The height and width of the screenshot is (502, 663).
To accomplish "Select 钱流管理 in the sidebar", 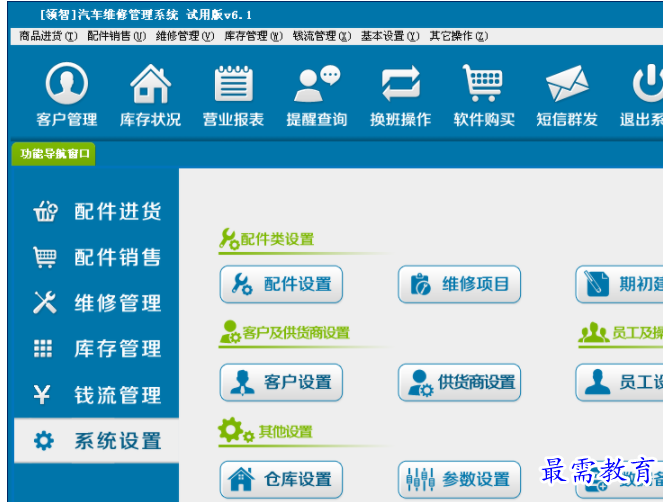I will pos(97,395).
